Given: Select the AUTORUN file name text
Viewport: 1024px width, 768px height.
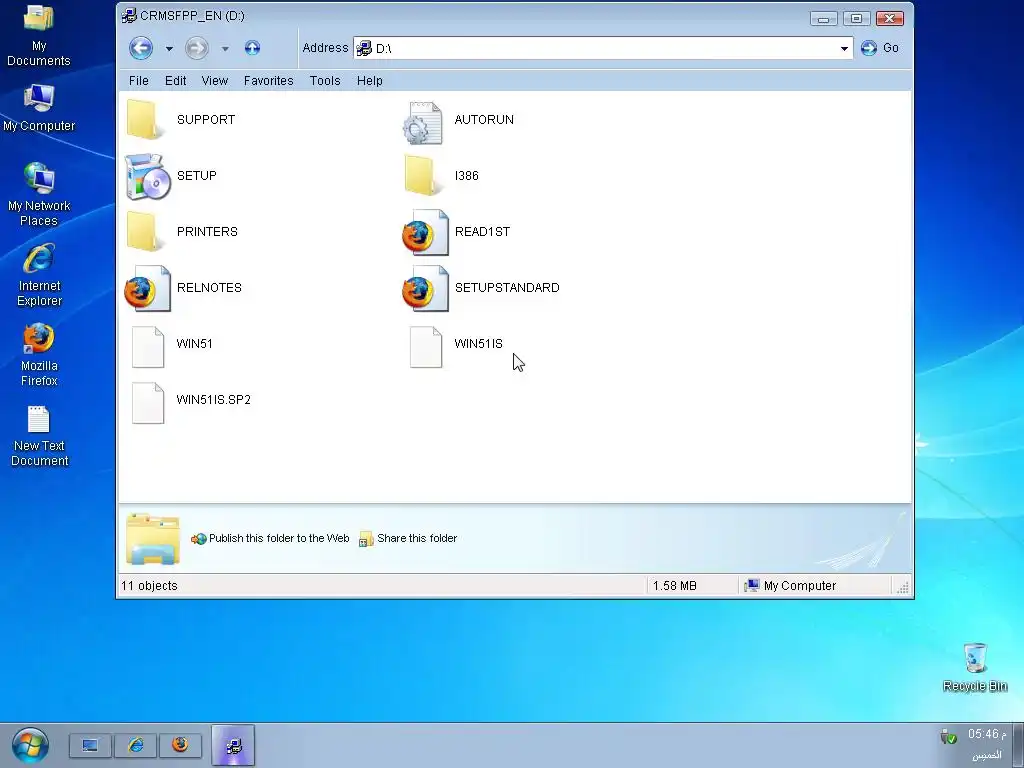Looking at the screenshot, I should pyautogui.click(x=484, y=120).
